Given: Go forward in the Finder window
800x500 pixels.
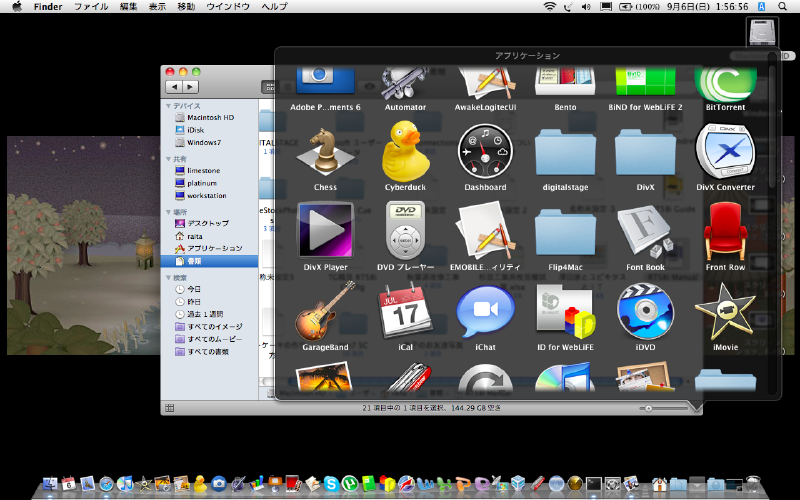Looking at the screenshot, I should (190, 87).
